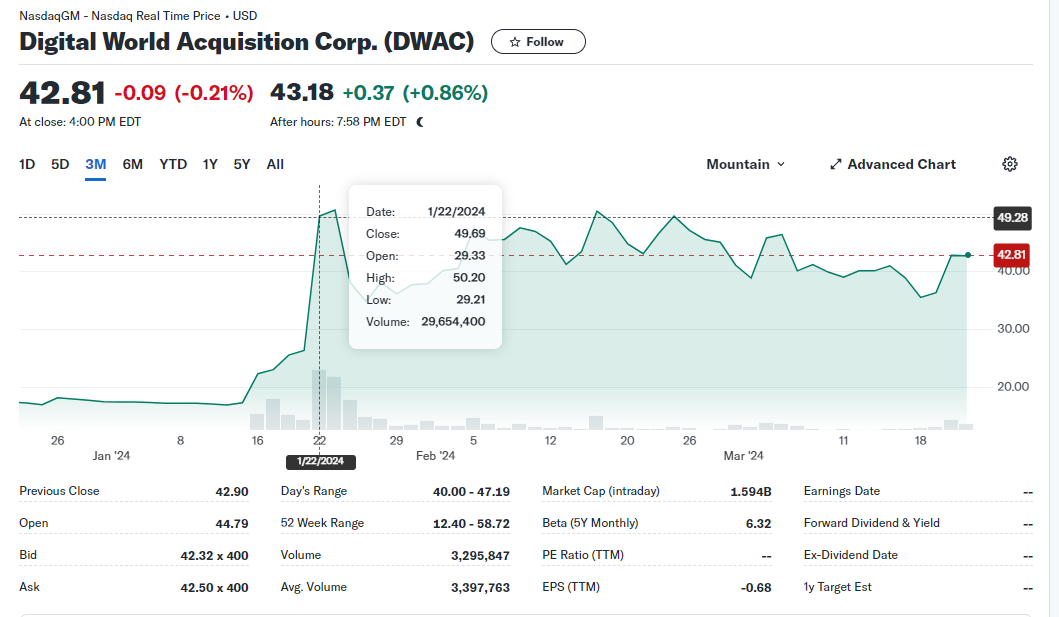This screenshot has height=617, width=1059.
Task: Open the Mountain chart type dropdown
Action: (746, 164)
